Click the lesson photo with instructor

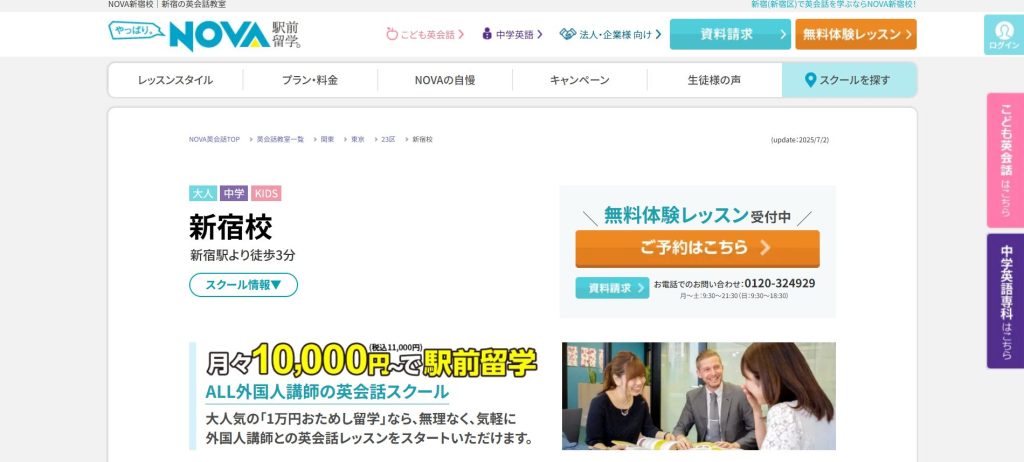[x=699, y=396]
